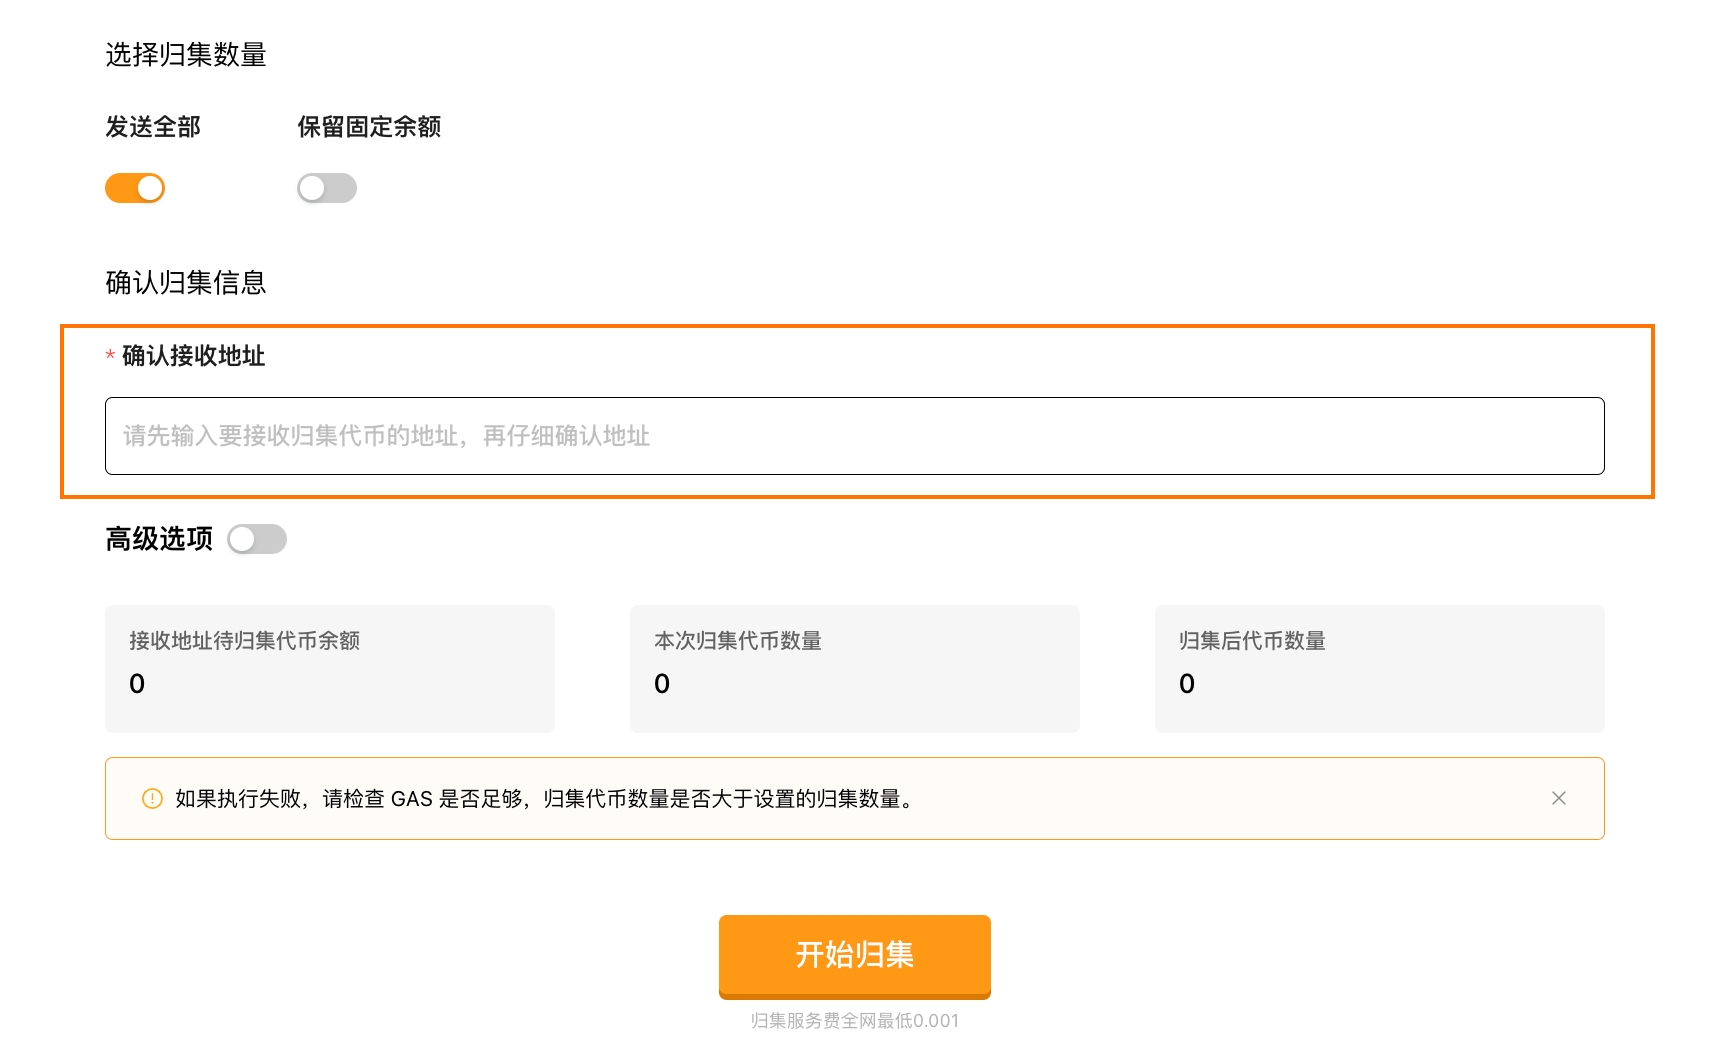Click the 确认接收地址 field label
The width and height of the screenshot is (1728, 1058).
coord(193,356)
